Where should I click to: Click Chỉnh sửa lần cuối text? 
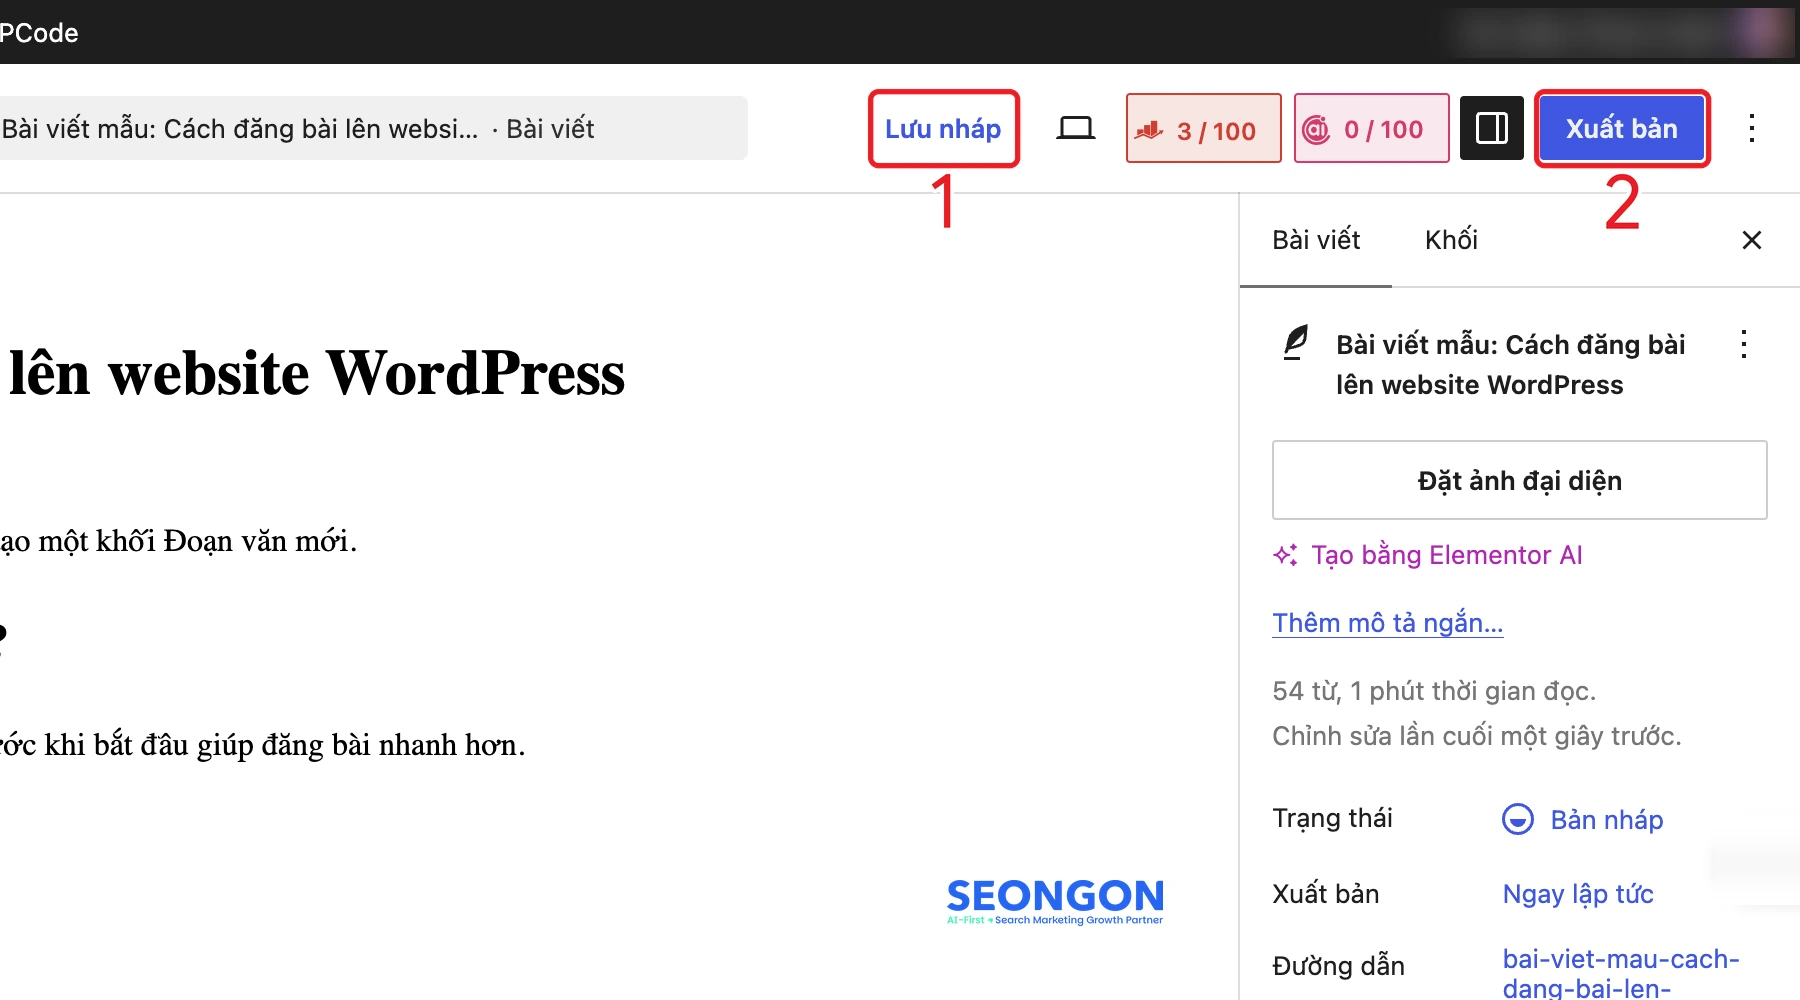(x=1477, y=736)
